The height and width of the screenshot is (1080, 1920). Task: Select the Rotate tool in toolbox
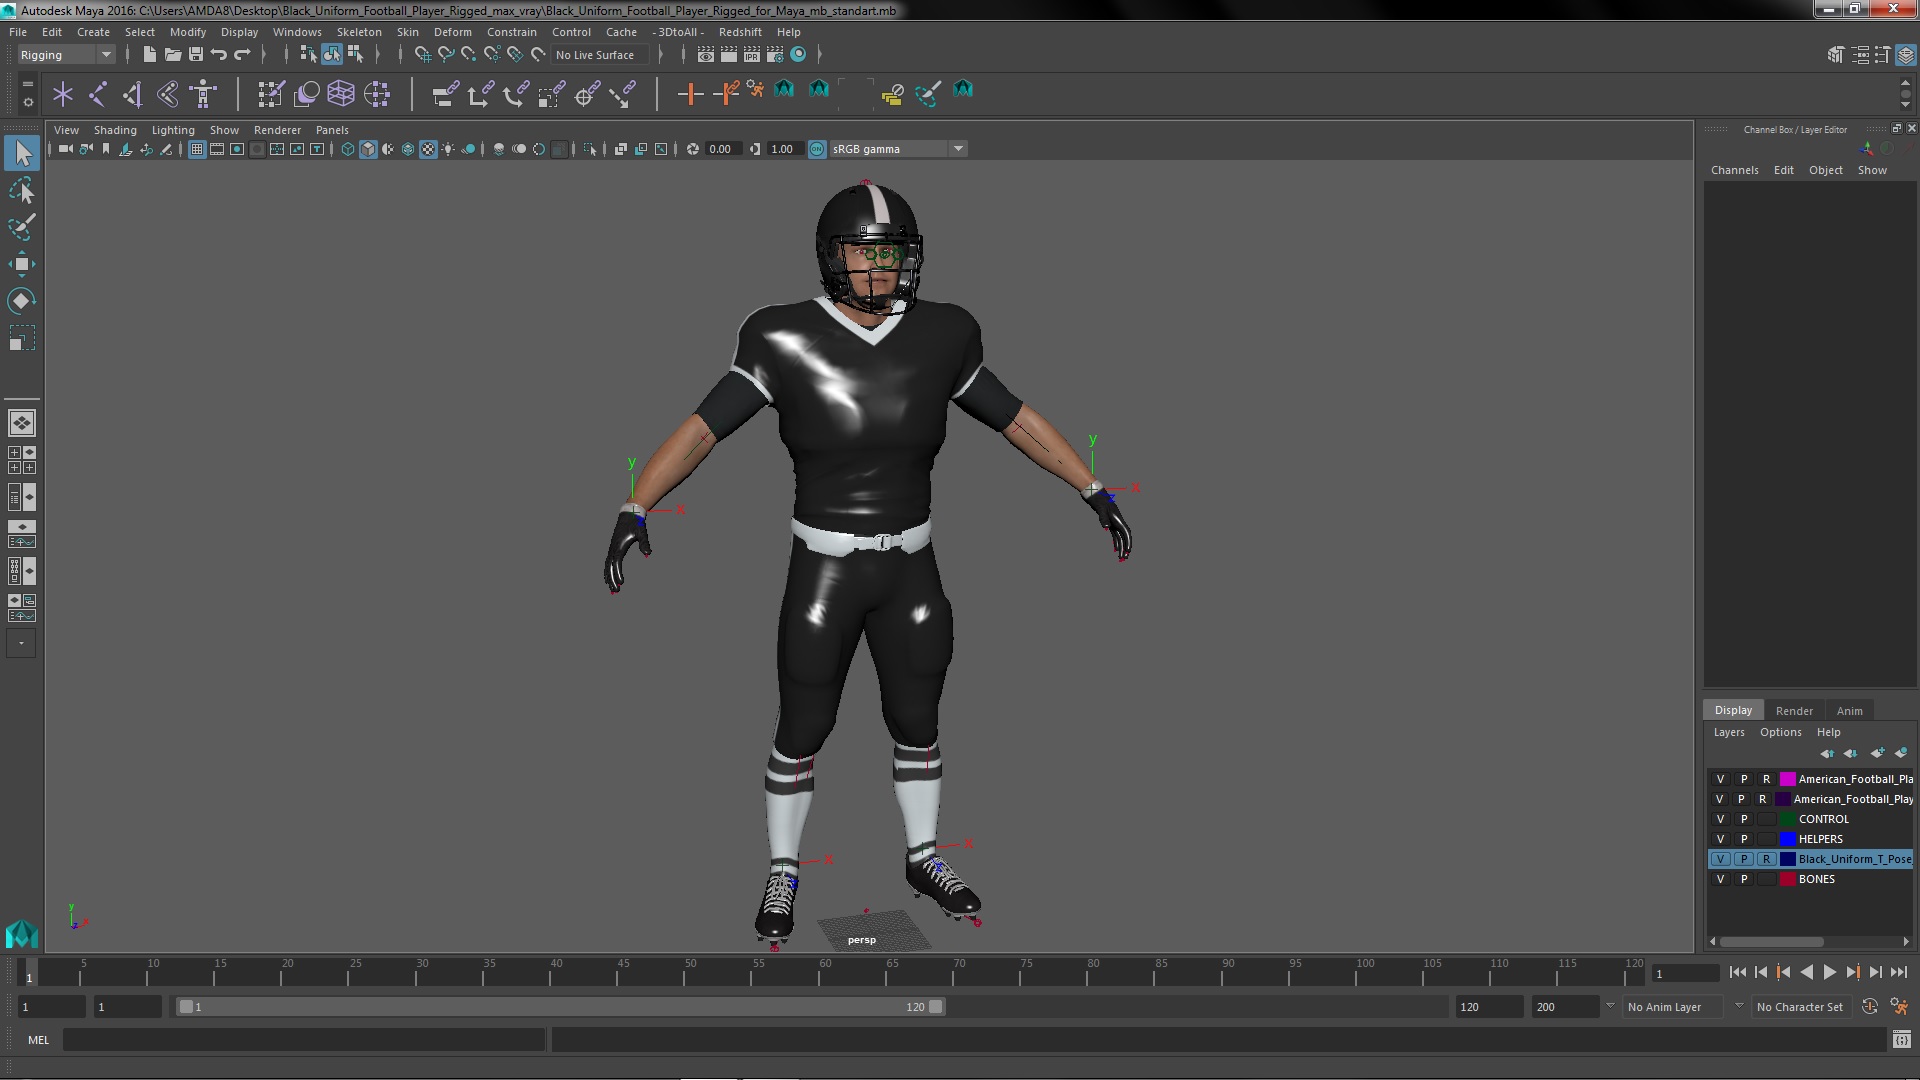pyautogui.click(x=21, y=301)
